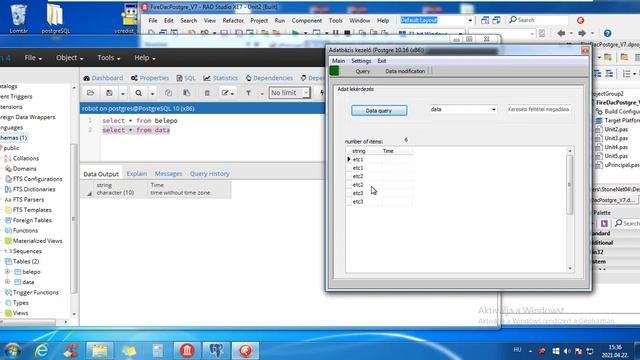Open the edit pencil dropdown in query toolbar
This screenshot has height=360, width=640.
(x=227, y=93)
